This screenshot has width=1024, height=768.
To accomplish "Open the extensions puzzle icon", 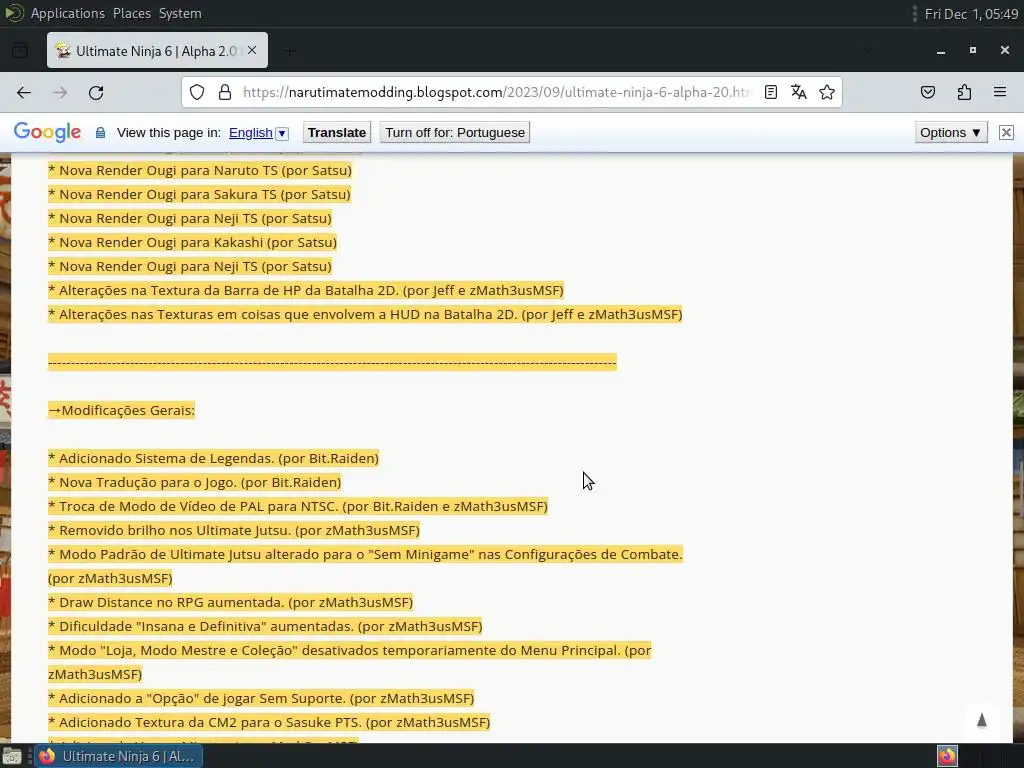I will 964,92.
